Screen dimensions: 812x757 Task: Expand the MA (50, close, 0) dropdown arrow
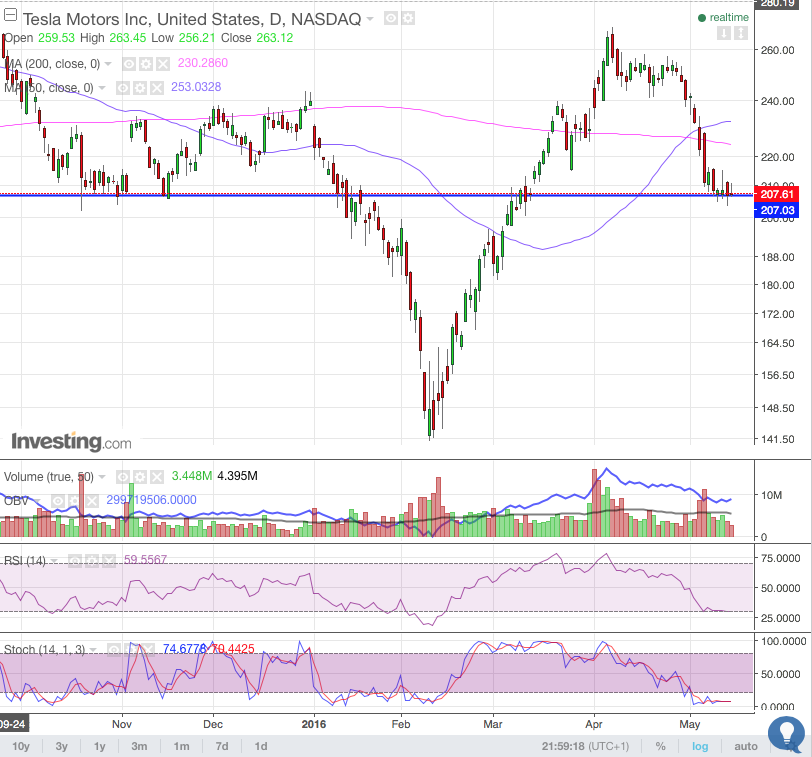102,88
